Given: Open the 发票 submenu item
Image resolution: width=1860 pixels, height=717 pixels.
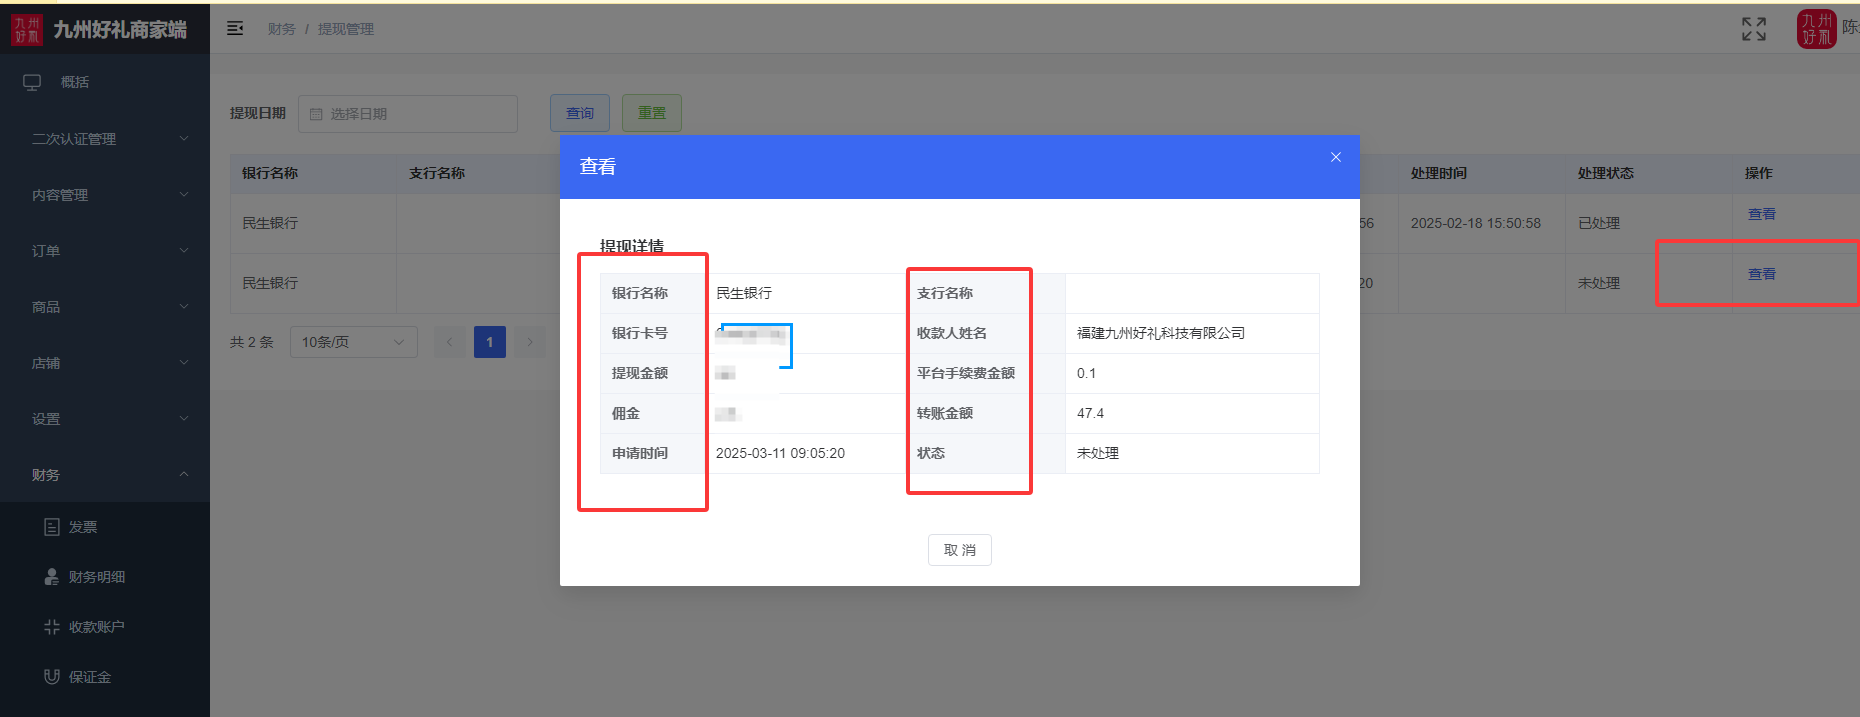Looking at the screenshot, I should click(x=105, y=527).
